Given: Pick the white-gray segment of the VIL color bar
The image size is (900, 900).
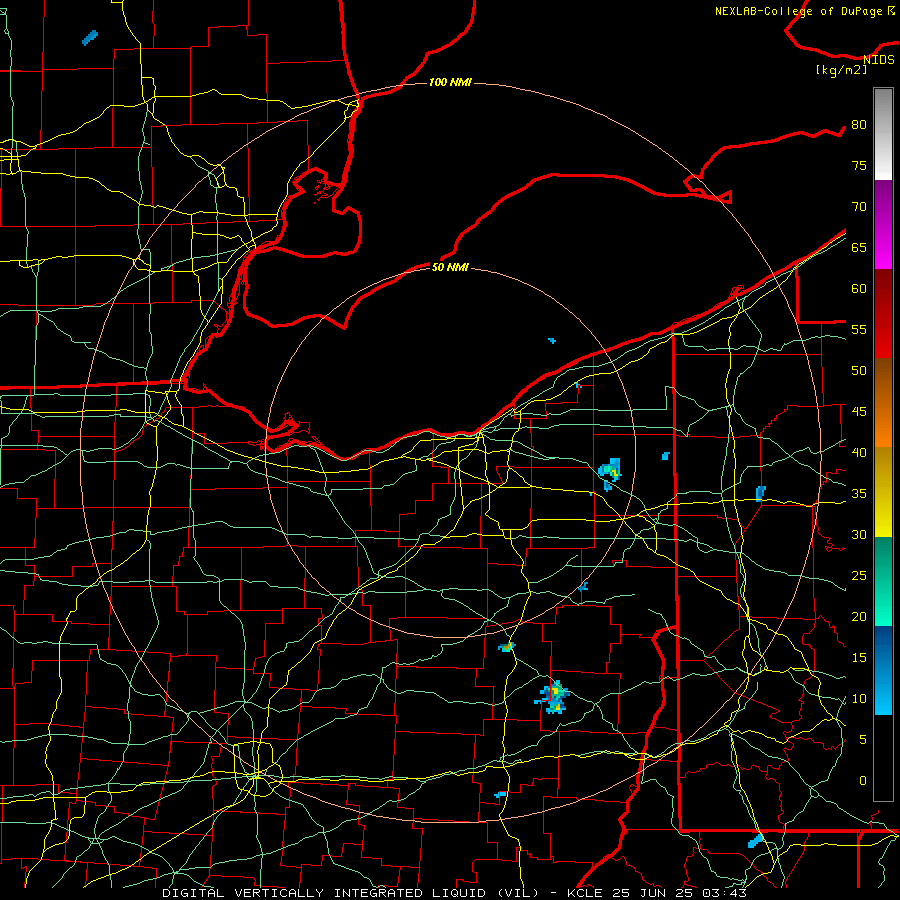Looking at the screenshot, I should (883, 134).
